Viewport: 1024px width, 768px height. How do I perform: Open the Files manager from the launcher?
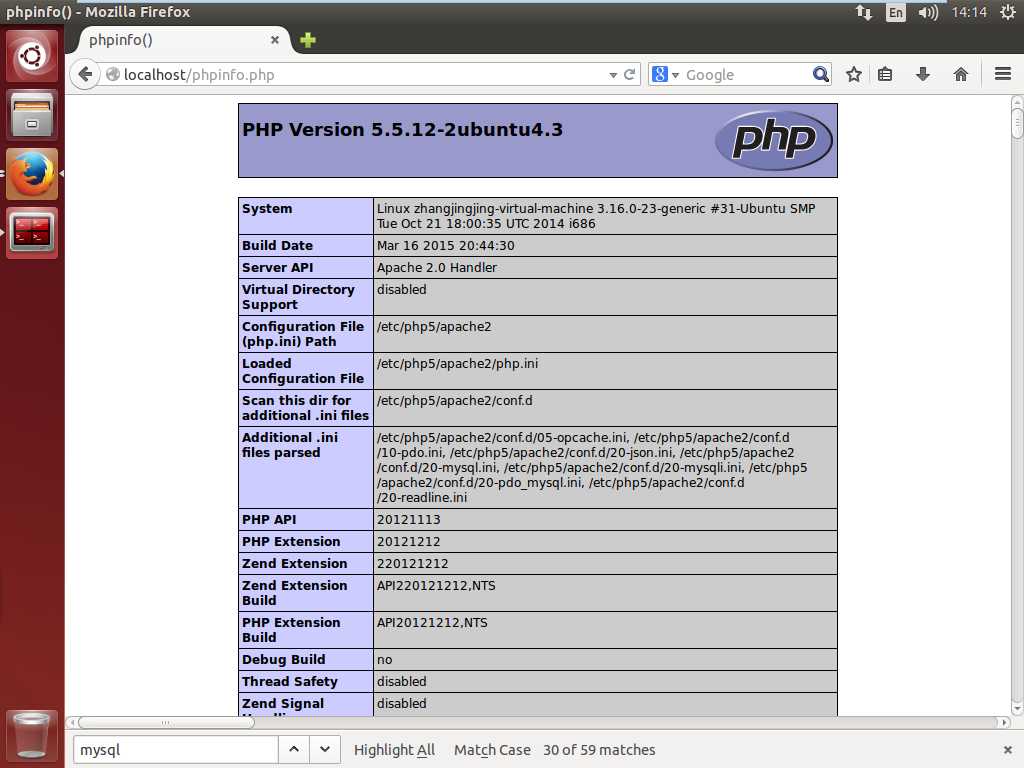tap(32, 114)
